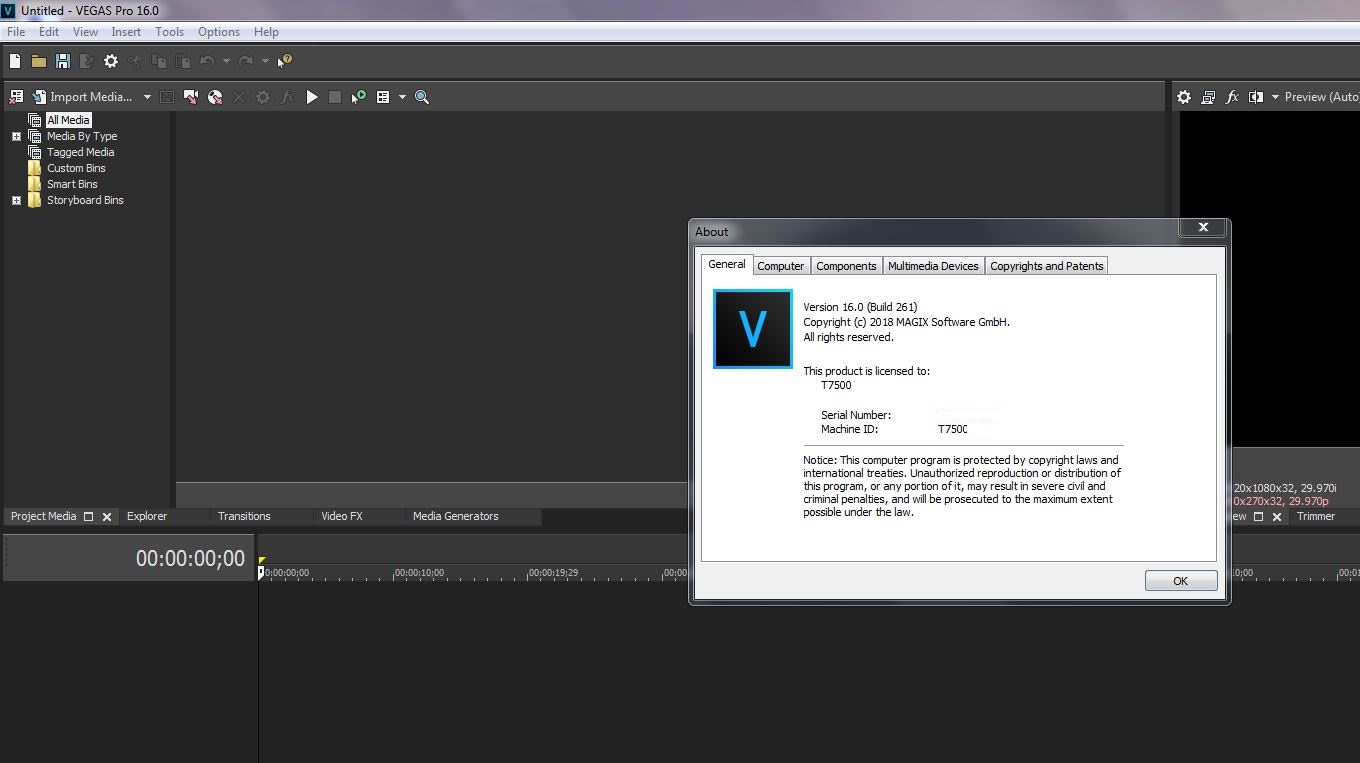Open the Redo history dropdown arrow
Screen dimensions: 1360x763
(x=265, y=61)
